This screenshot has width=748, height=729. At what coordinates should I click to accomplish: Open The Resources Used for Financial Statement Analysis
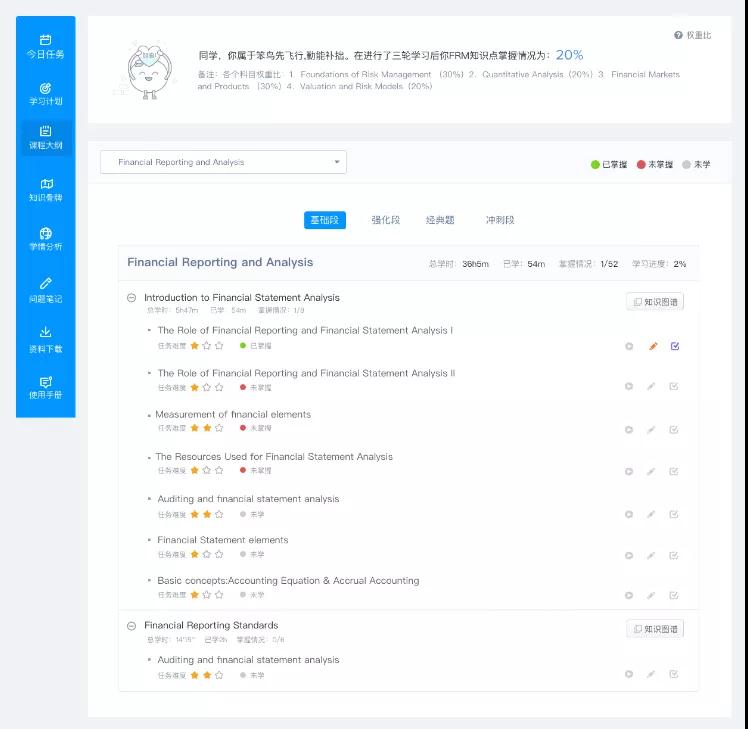point(274,457)
